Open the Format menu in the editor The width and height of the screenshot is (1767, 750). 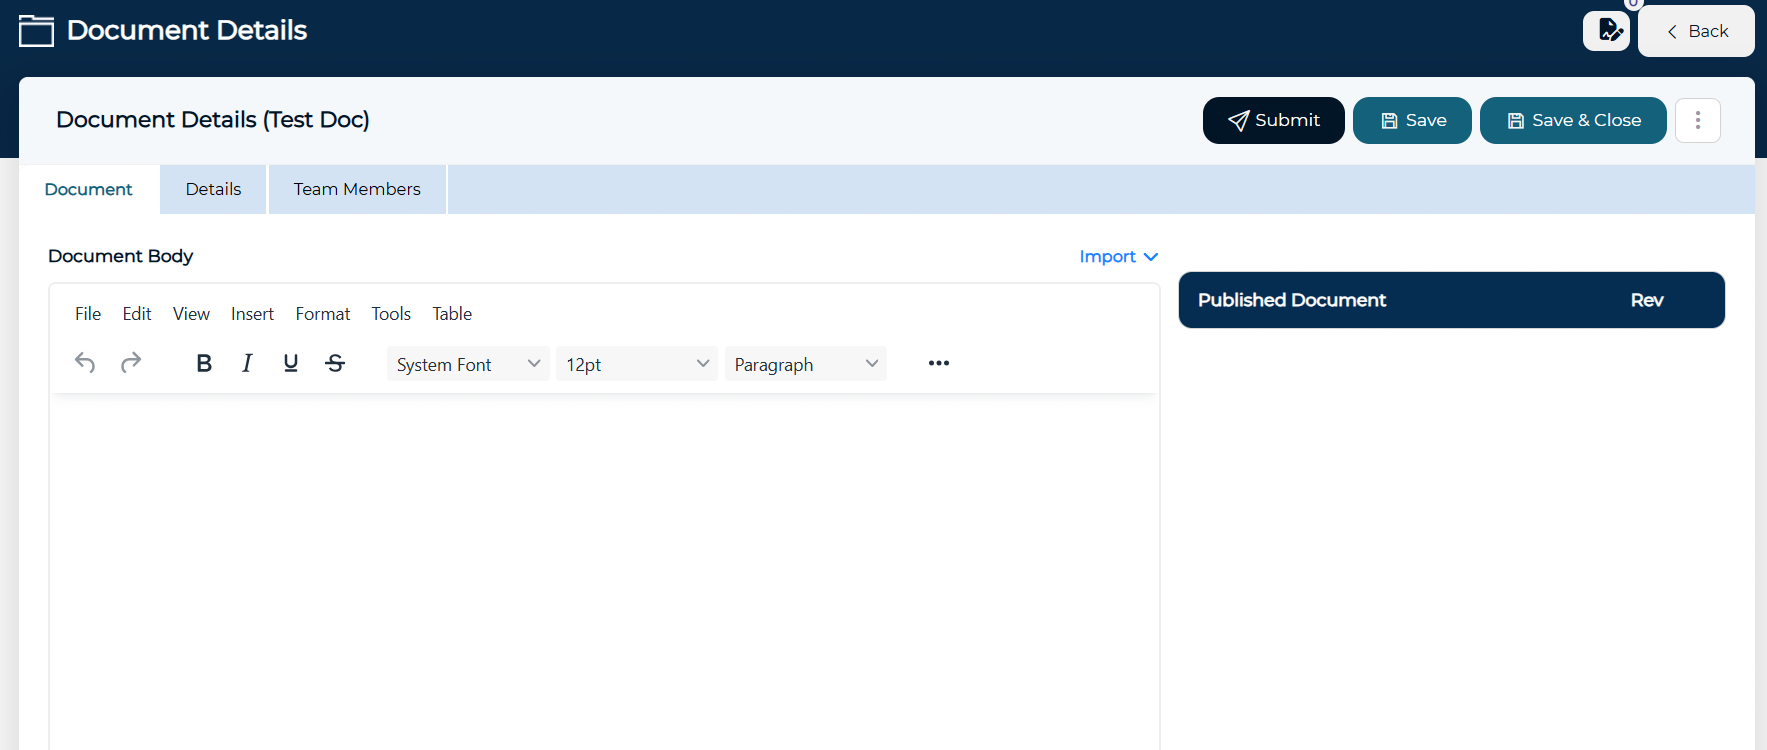[323, 314]
